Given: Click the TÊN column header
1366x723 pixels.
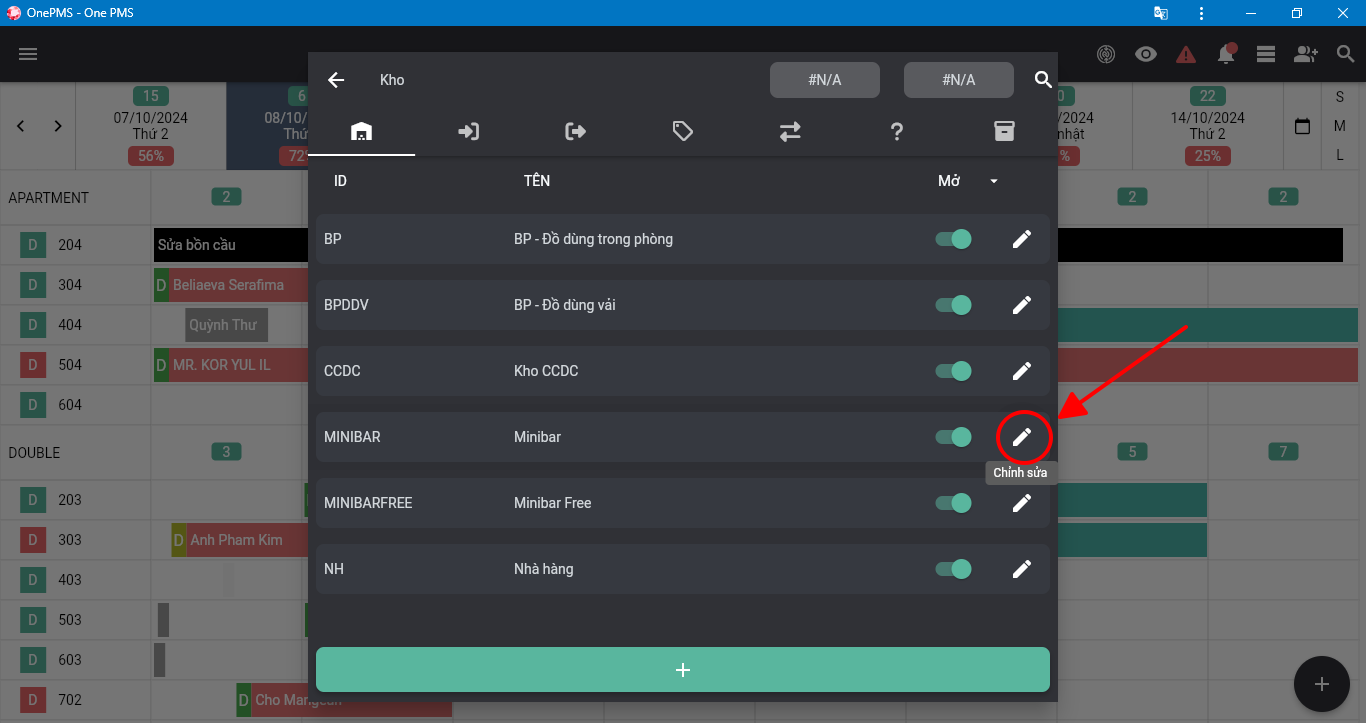Looking at the screenshot, I should click(537, 181).
